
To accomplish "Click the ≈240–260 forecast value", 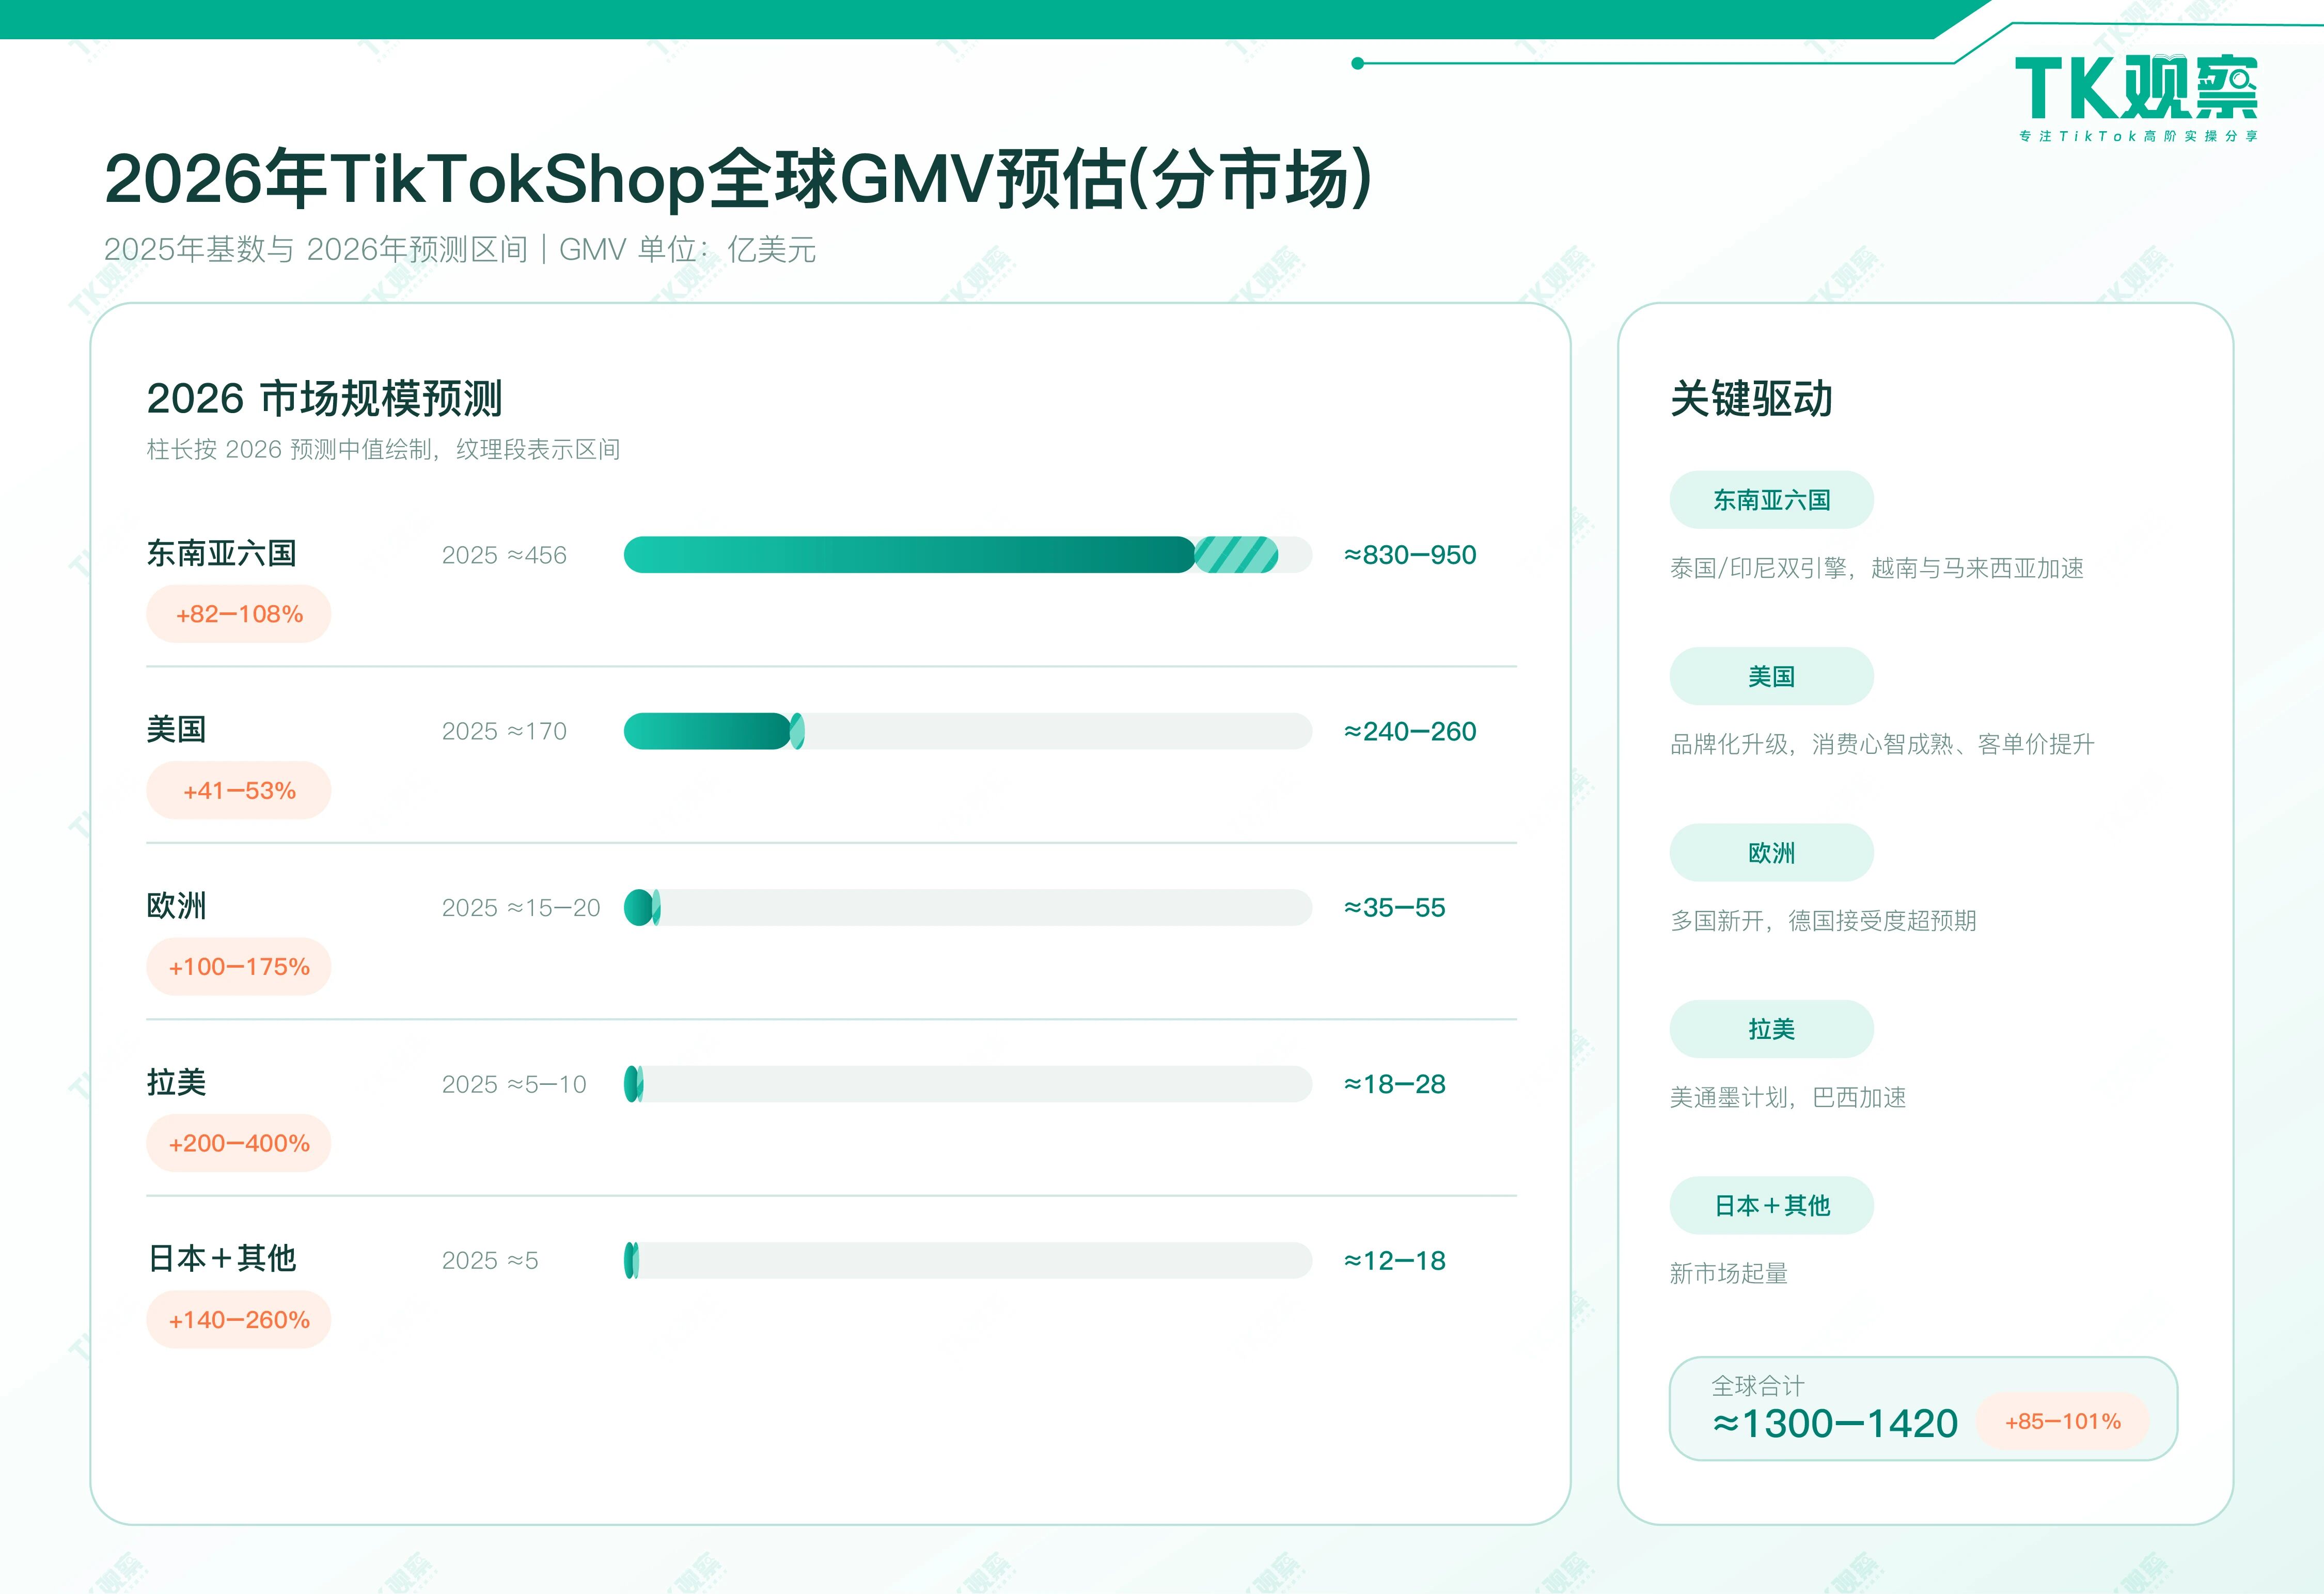I will tap(1410, 731).
